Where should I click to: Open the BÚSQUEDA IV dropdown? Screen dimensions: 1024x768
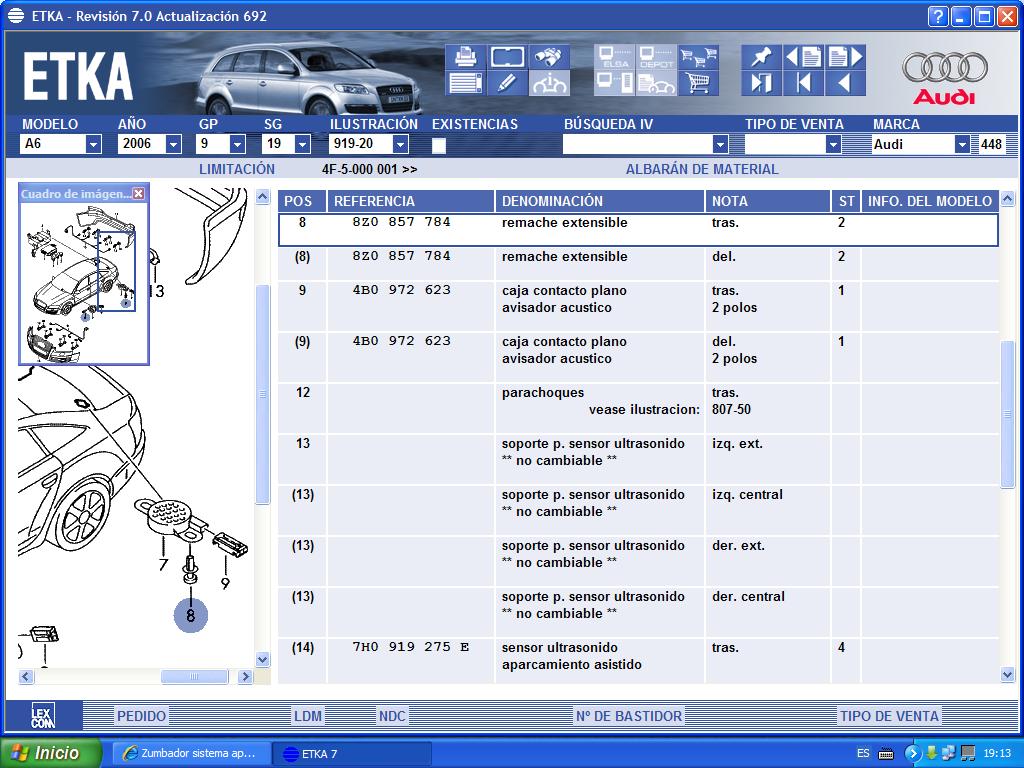[x=720, y=144]
